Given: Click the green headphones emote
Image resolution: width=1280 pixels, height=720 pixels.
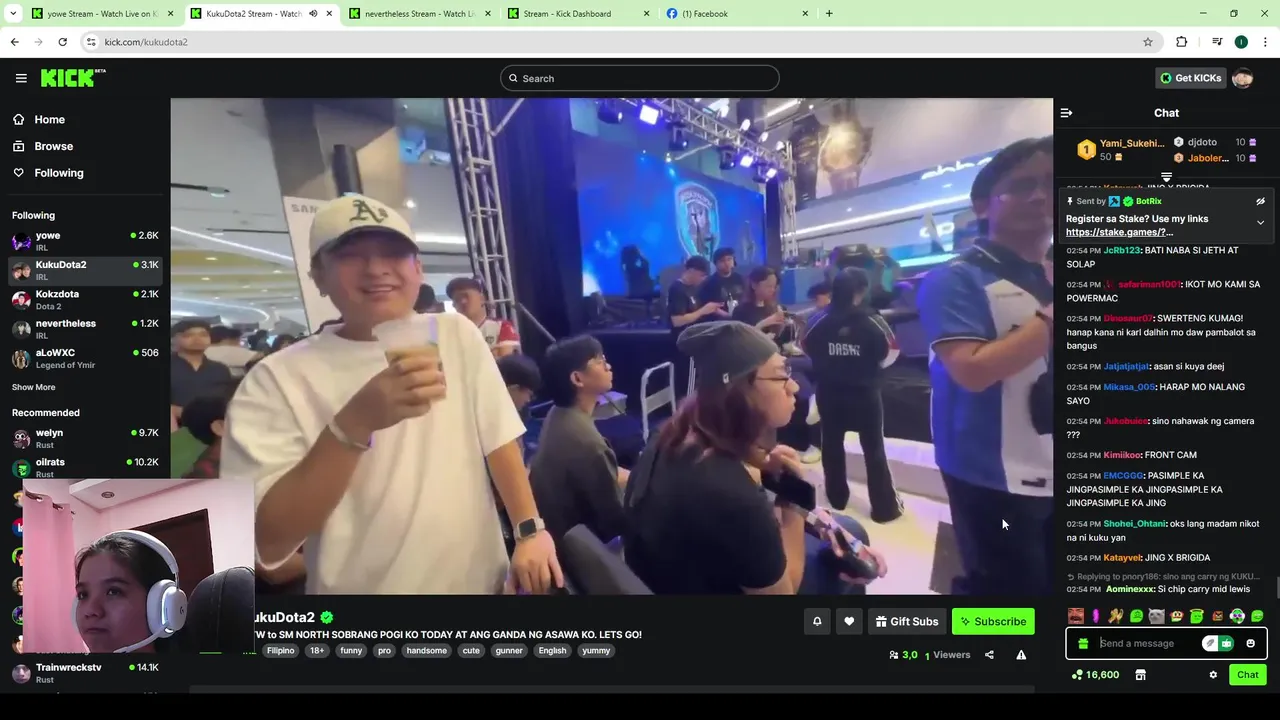Looking at the screenshot, I should pyautogui.click(x=1237, y=616).
